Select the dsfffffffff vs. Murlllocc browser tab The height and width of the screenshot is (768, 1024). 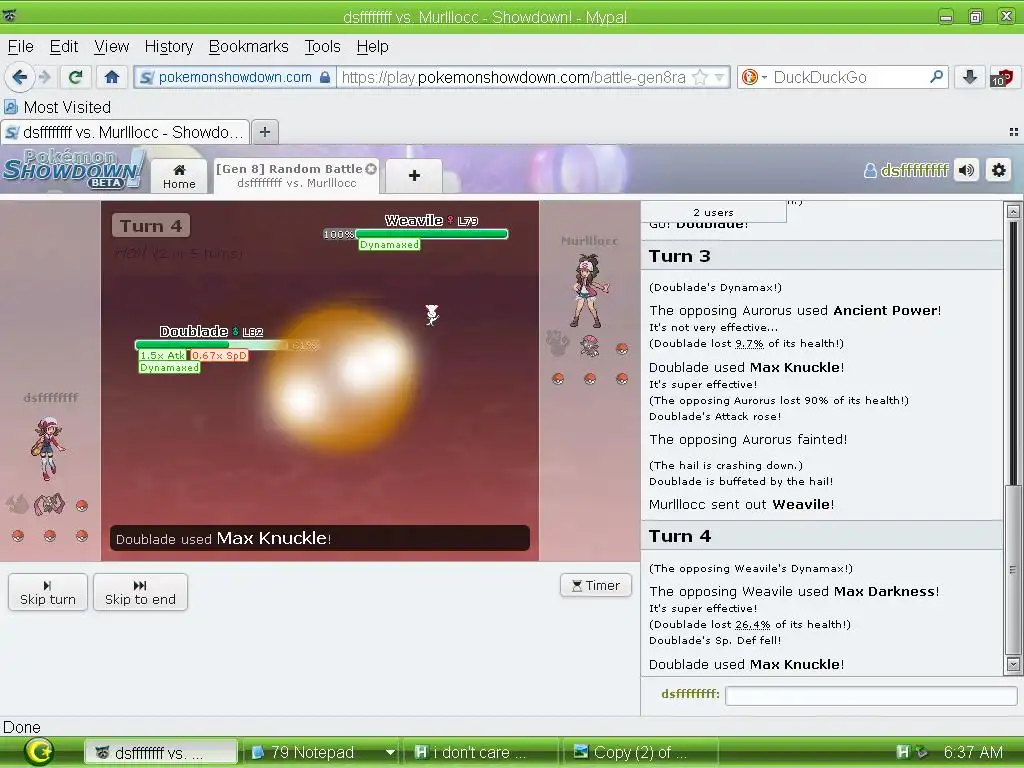coord(125,132)
